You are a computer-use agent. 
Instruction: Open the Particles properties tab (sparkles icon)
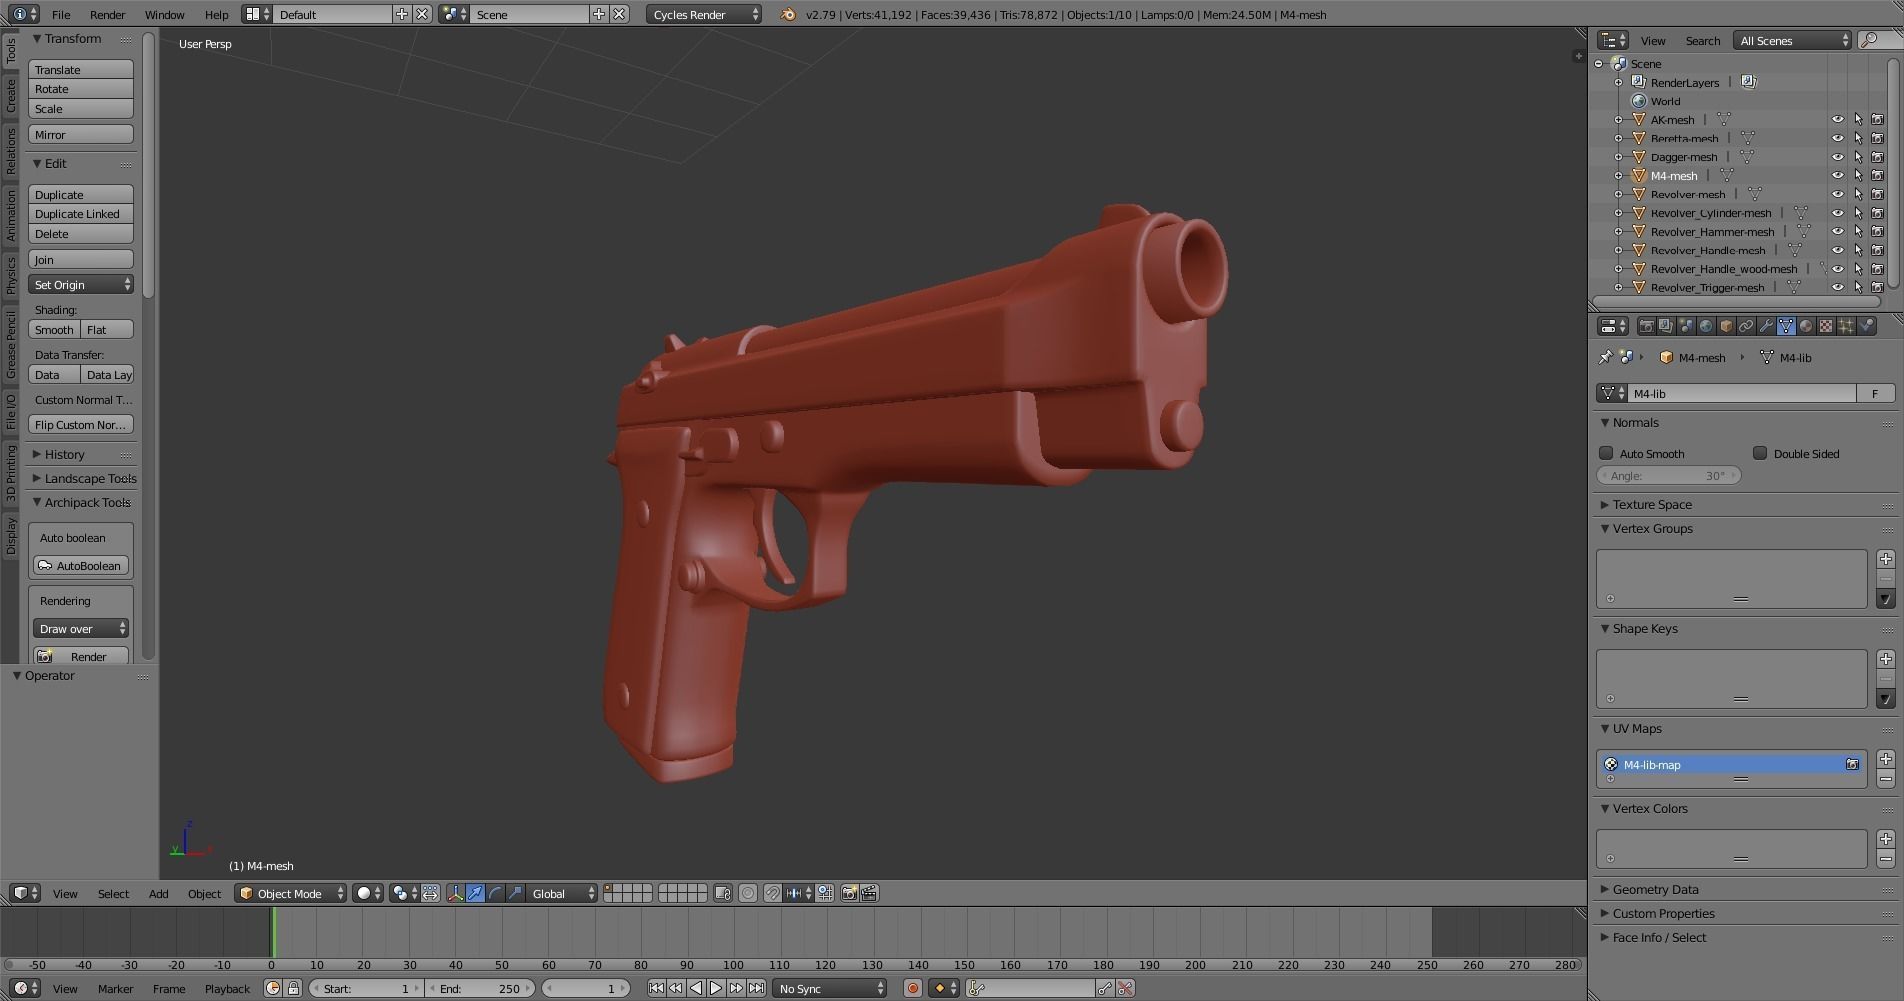(1846, 326)
